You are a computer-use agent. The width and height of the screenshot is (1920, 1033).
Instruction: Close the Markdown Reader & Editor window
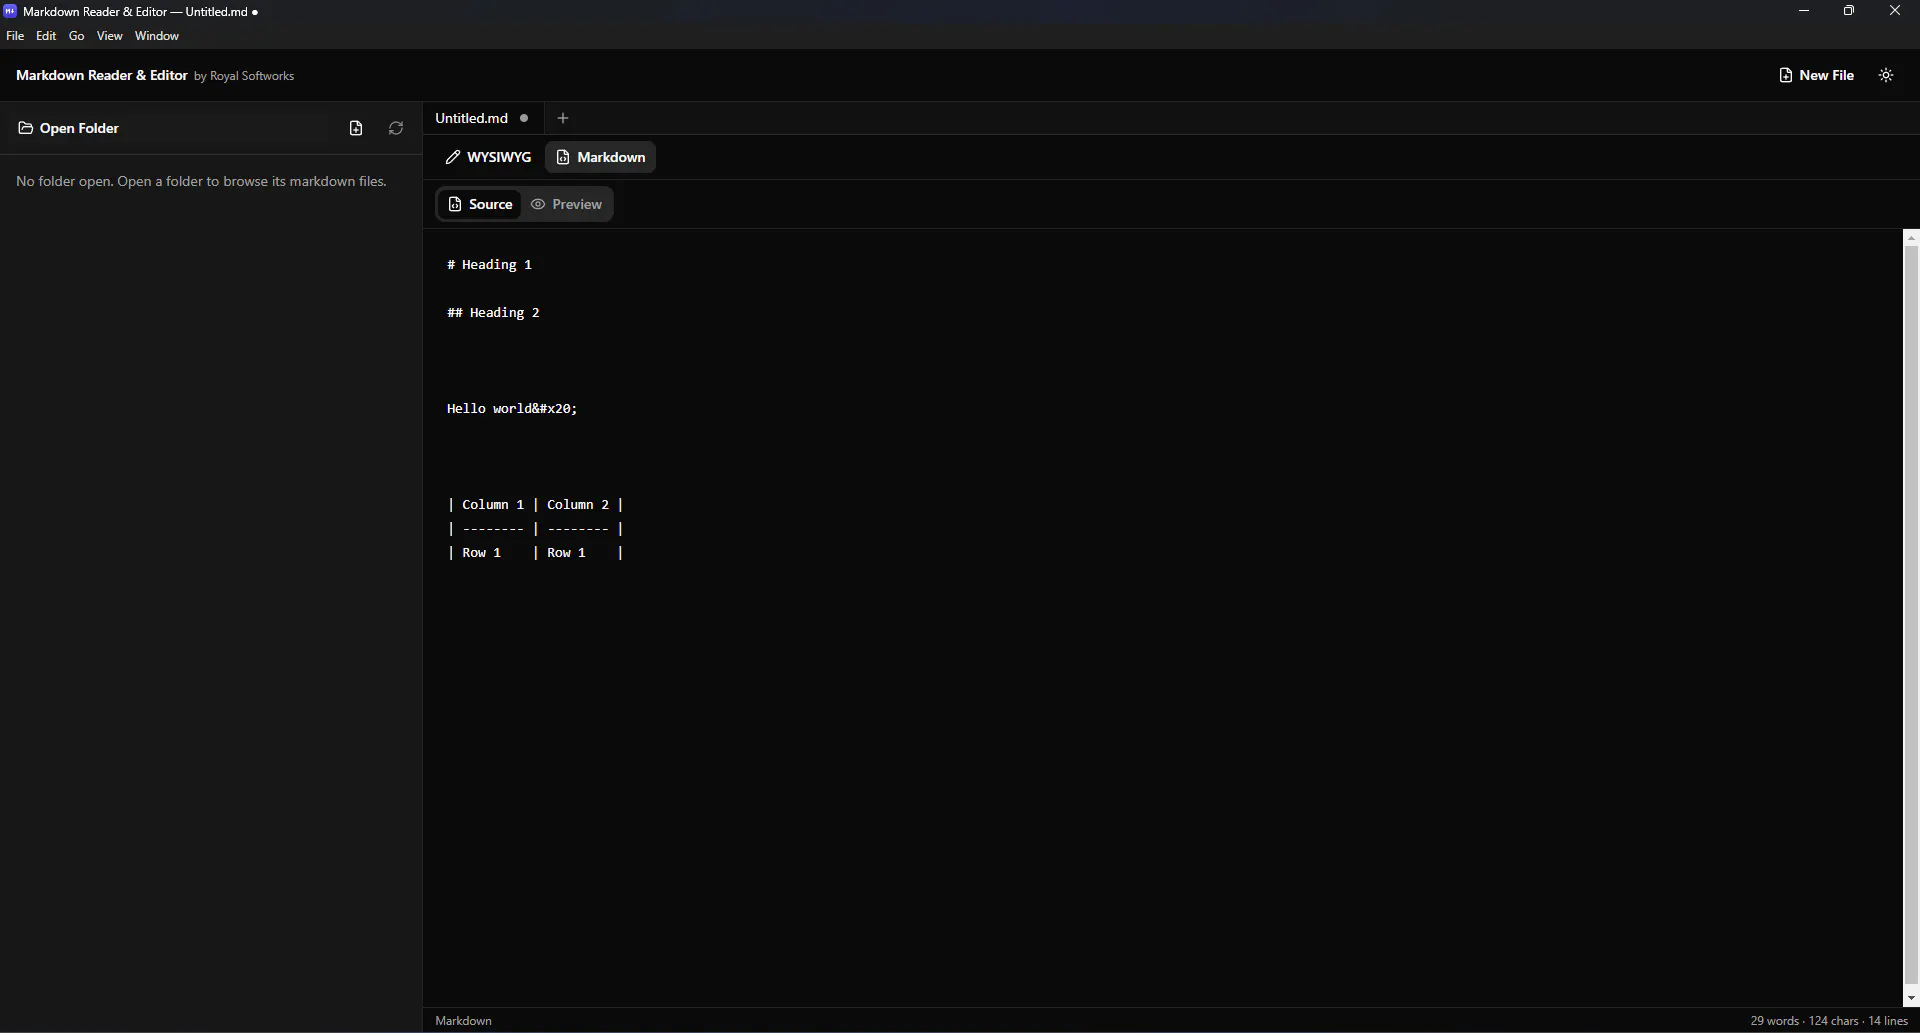click(x=1895, y=11)
